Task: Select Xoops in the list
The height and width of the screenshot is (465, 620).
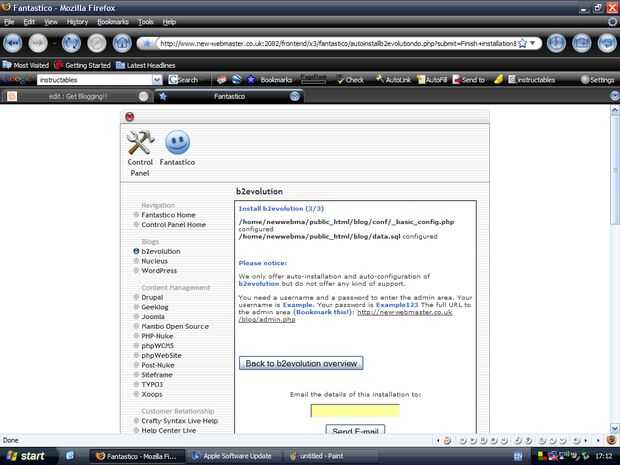Action: pyautogui.click(x=152, y=394)
